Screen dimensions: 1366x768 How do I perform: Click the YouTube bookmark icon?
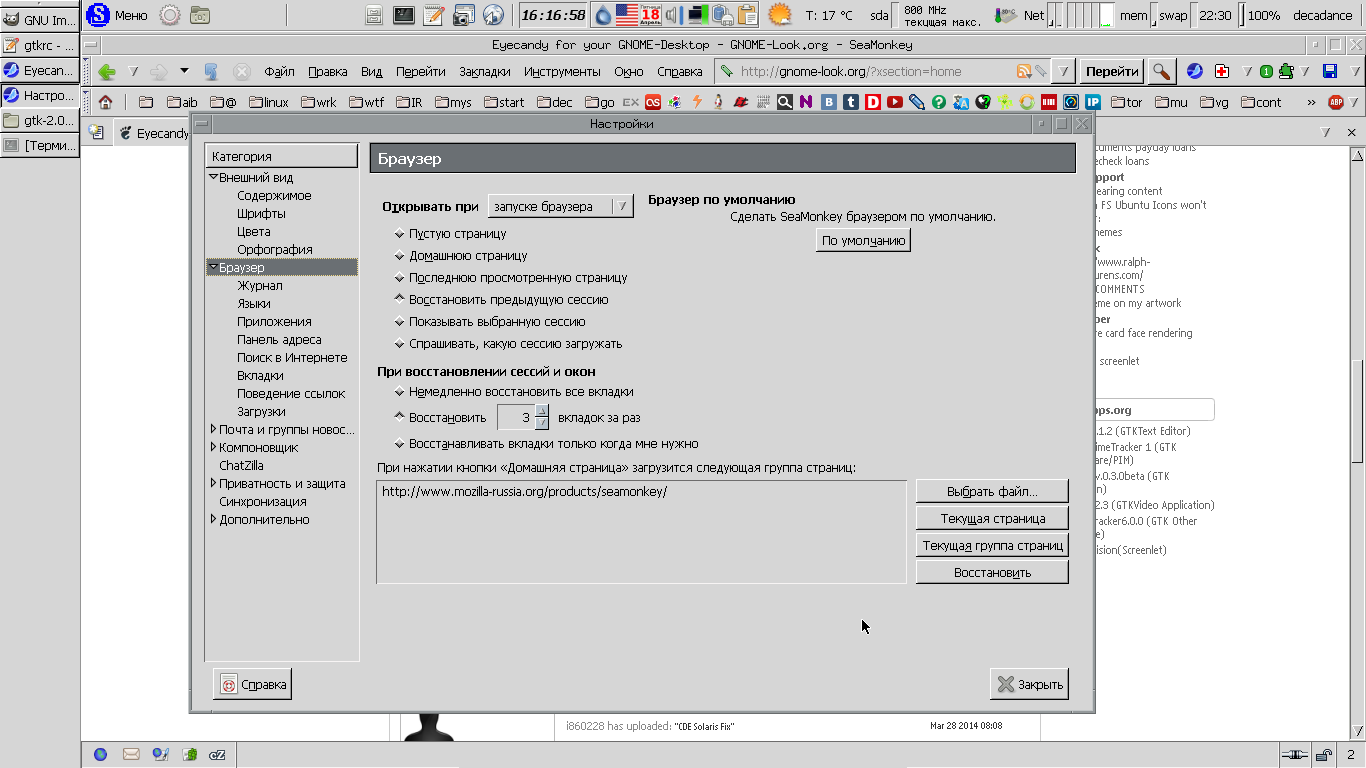click(x=894, y=102)
